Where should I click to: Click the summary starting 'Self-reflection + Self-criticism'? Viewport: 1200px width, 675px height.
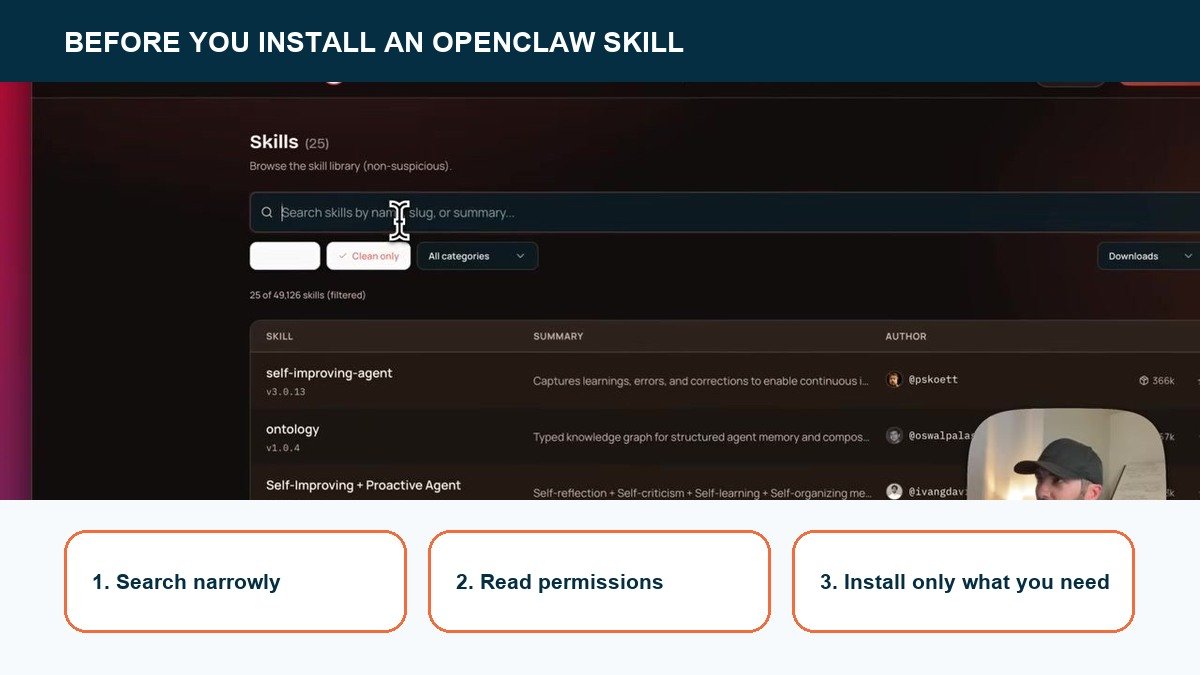point(702,493)
